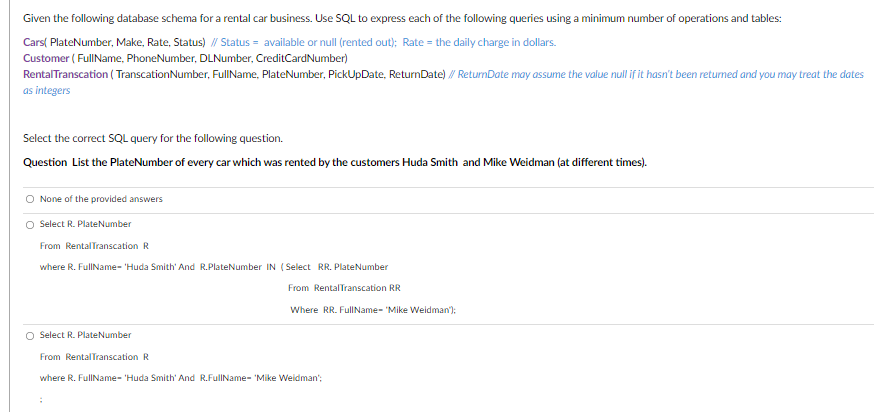Screen dimensions: 880x412
Task: Click the where line containing "R.PlateNumber IN"
Action: pyautogui.click(x=213, y=267)
